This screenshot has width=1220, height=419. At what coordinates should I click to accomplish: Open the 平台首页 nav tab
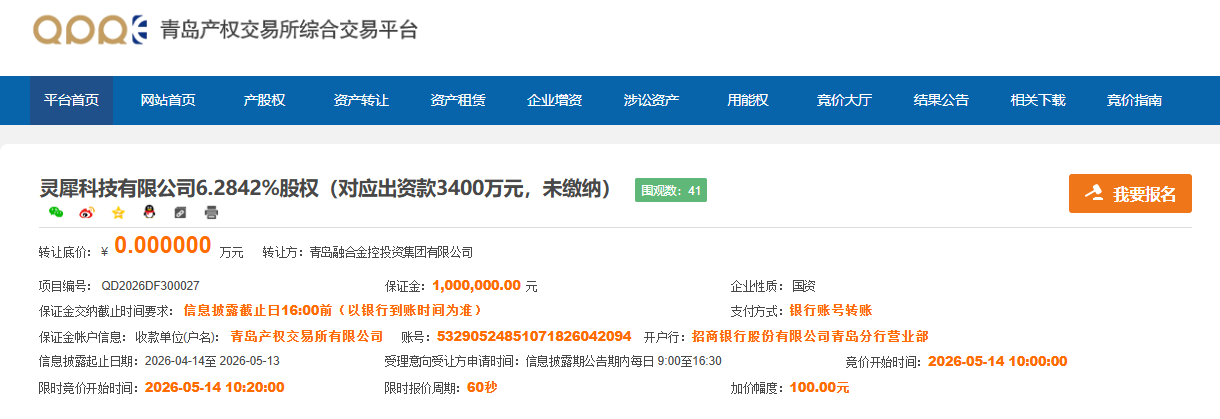click(x=71, y=100)
